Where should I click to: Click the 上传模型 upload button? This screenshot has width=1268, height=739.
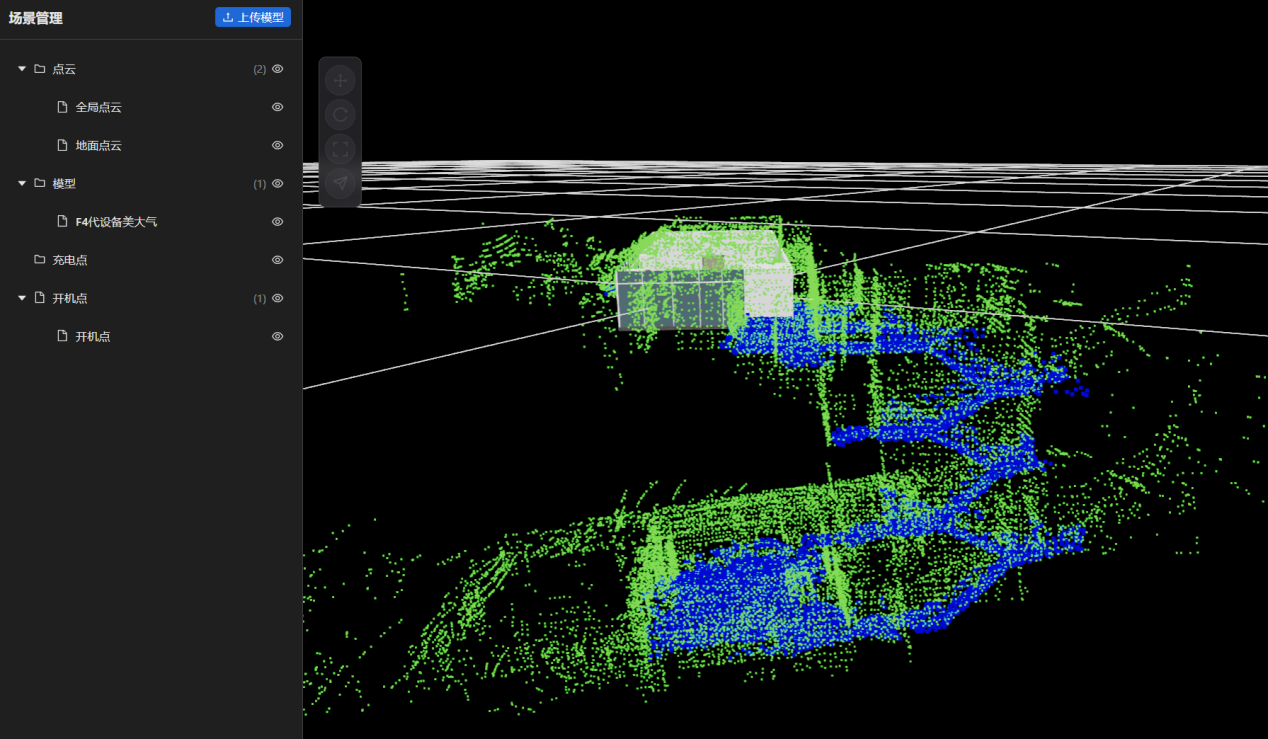pos(253,17)
